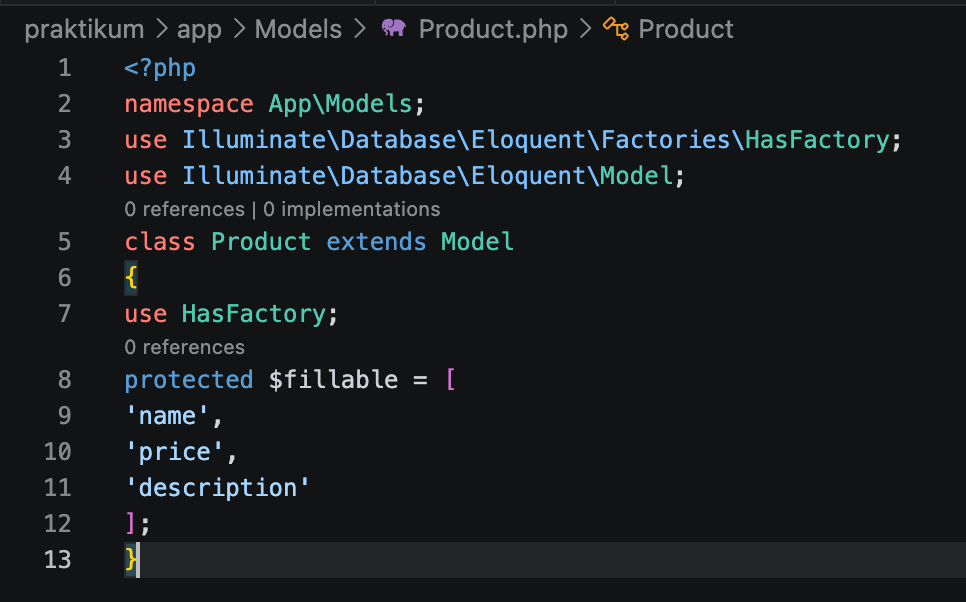Click the opening square bracket on line 8
Viewport: 966px width, 602px height.
450,380
